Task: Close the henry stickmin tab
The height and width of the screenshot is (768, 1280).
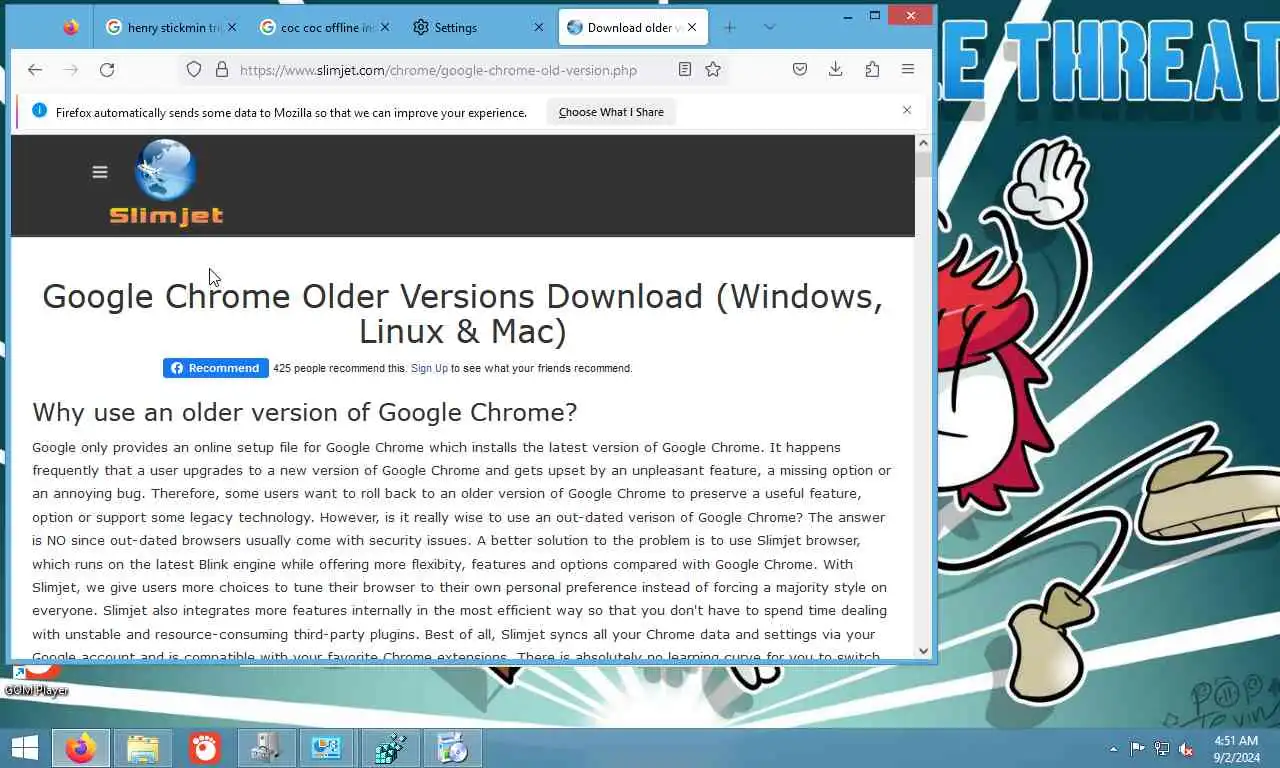Action: (x=232, y=27)
